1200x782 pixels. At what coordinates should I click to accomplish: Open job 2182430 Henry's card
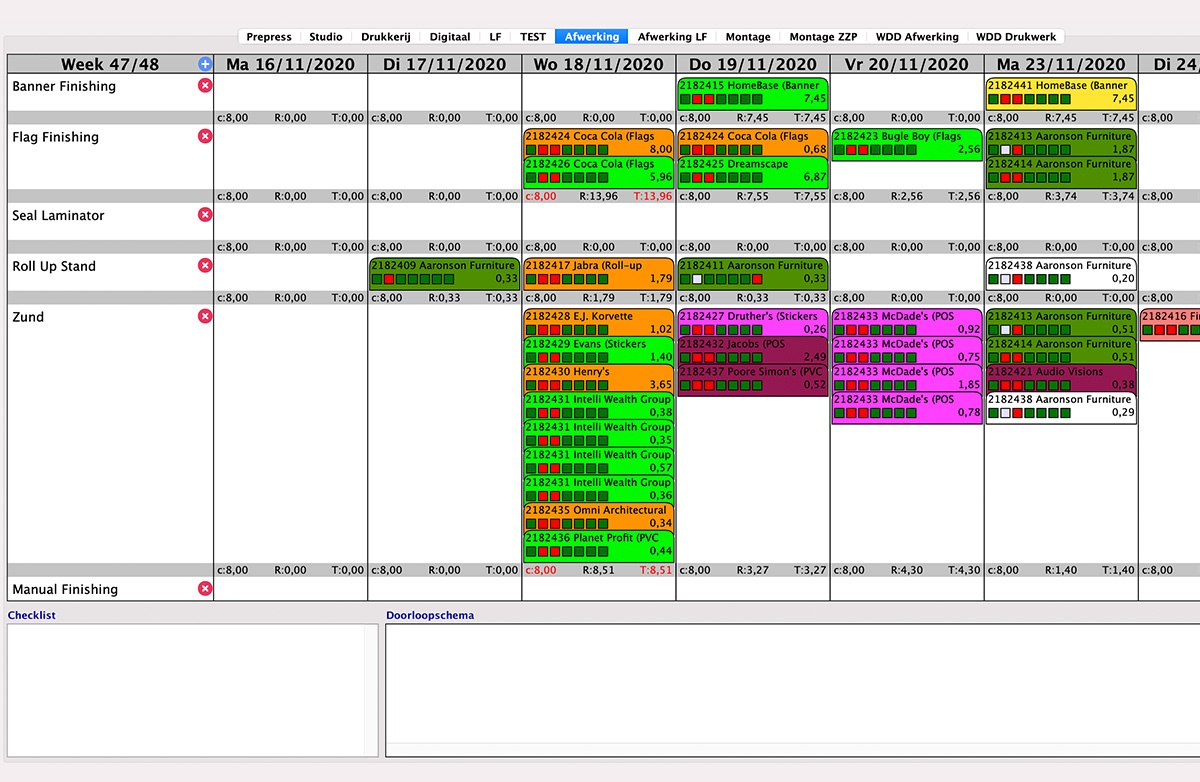[x=599, y=378]
